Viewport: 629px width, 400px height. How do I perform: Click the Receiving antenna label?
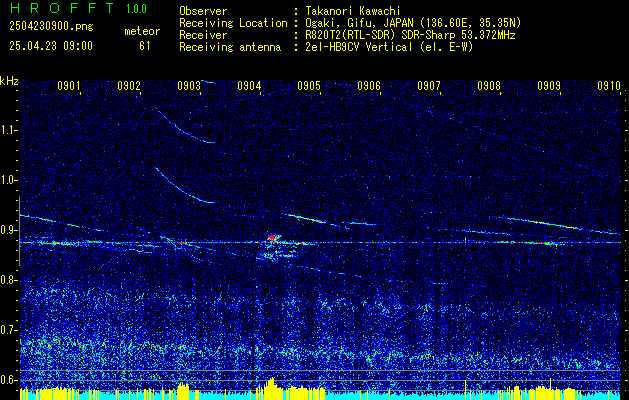tap(230, 47)
